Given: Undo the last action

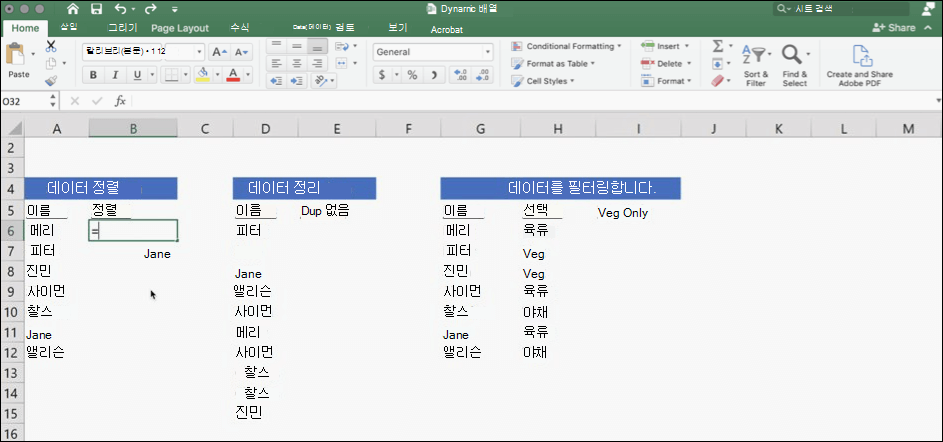Looking at the screenshot, I should (x=121, y=9).
